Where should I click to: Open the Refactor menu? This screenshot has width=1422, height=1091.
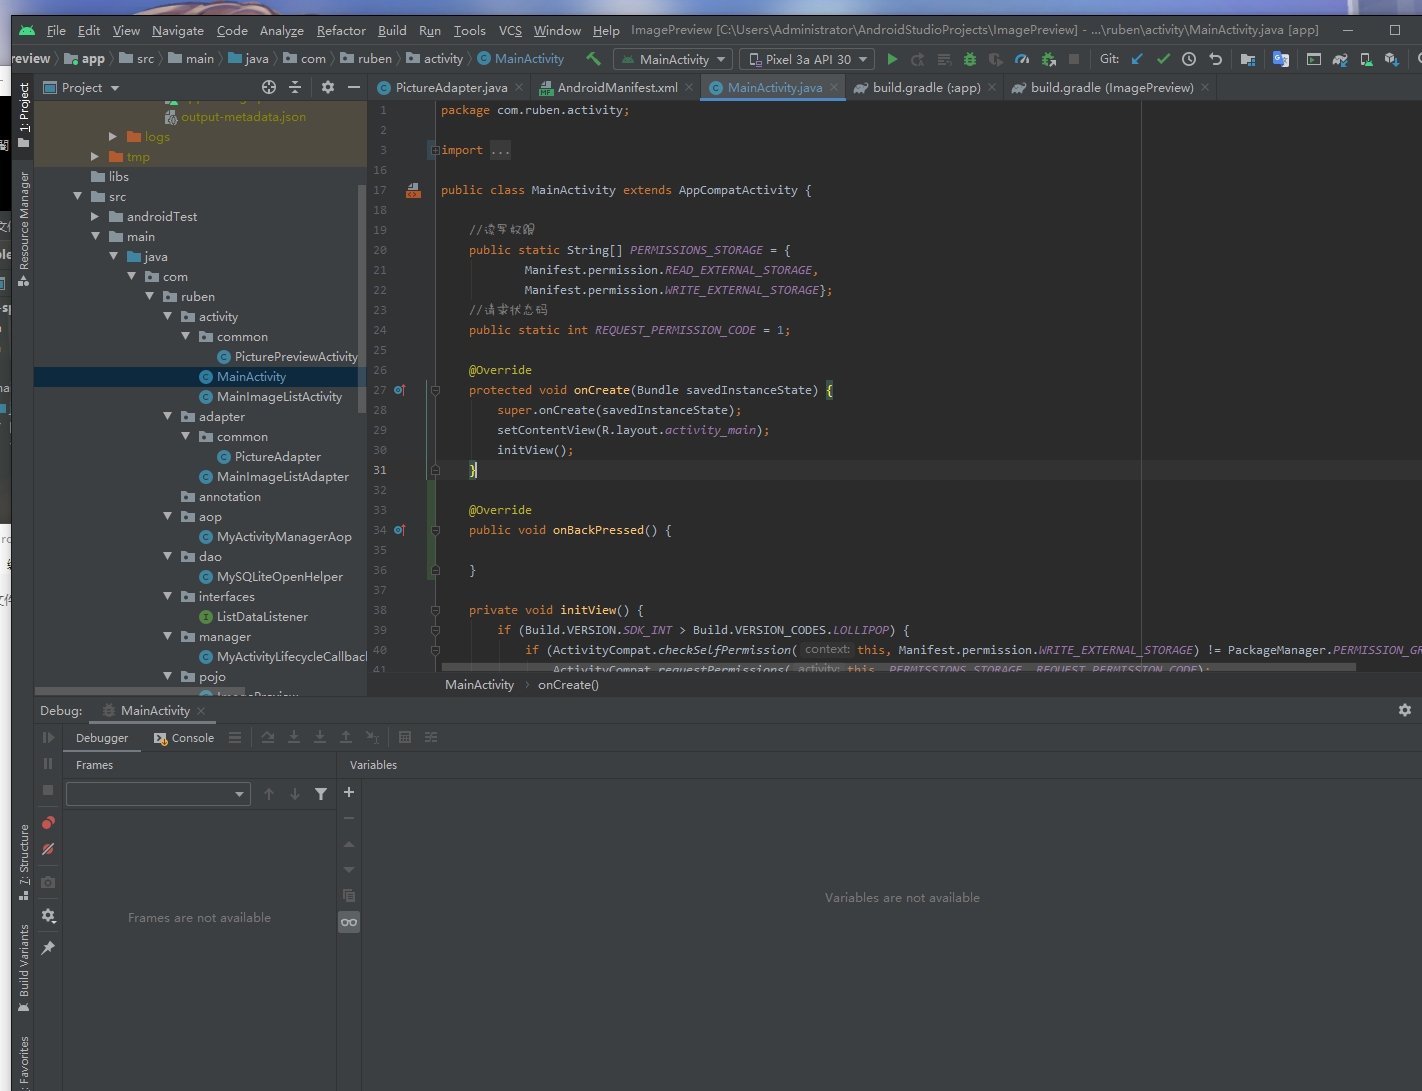(x=341, y=31)
